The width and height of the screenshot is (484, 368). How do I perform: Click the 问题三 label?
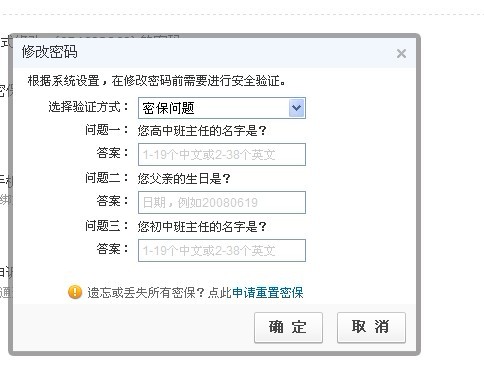[107, 226]
